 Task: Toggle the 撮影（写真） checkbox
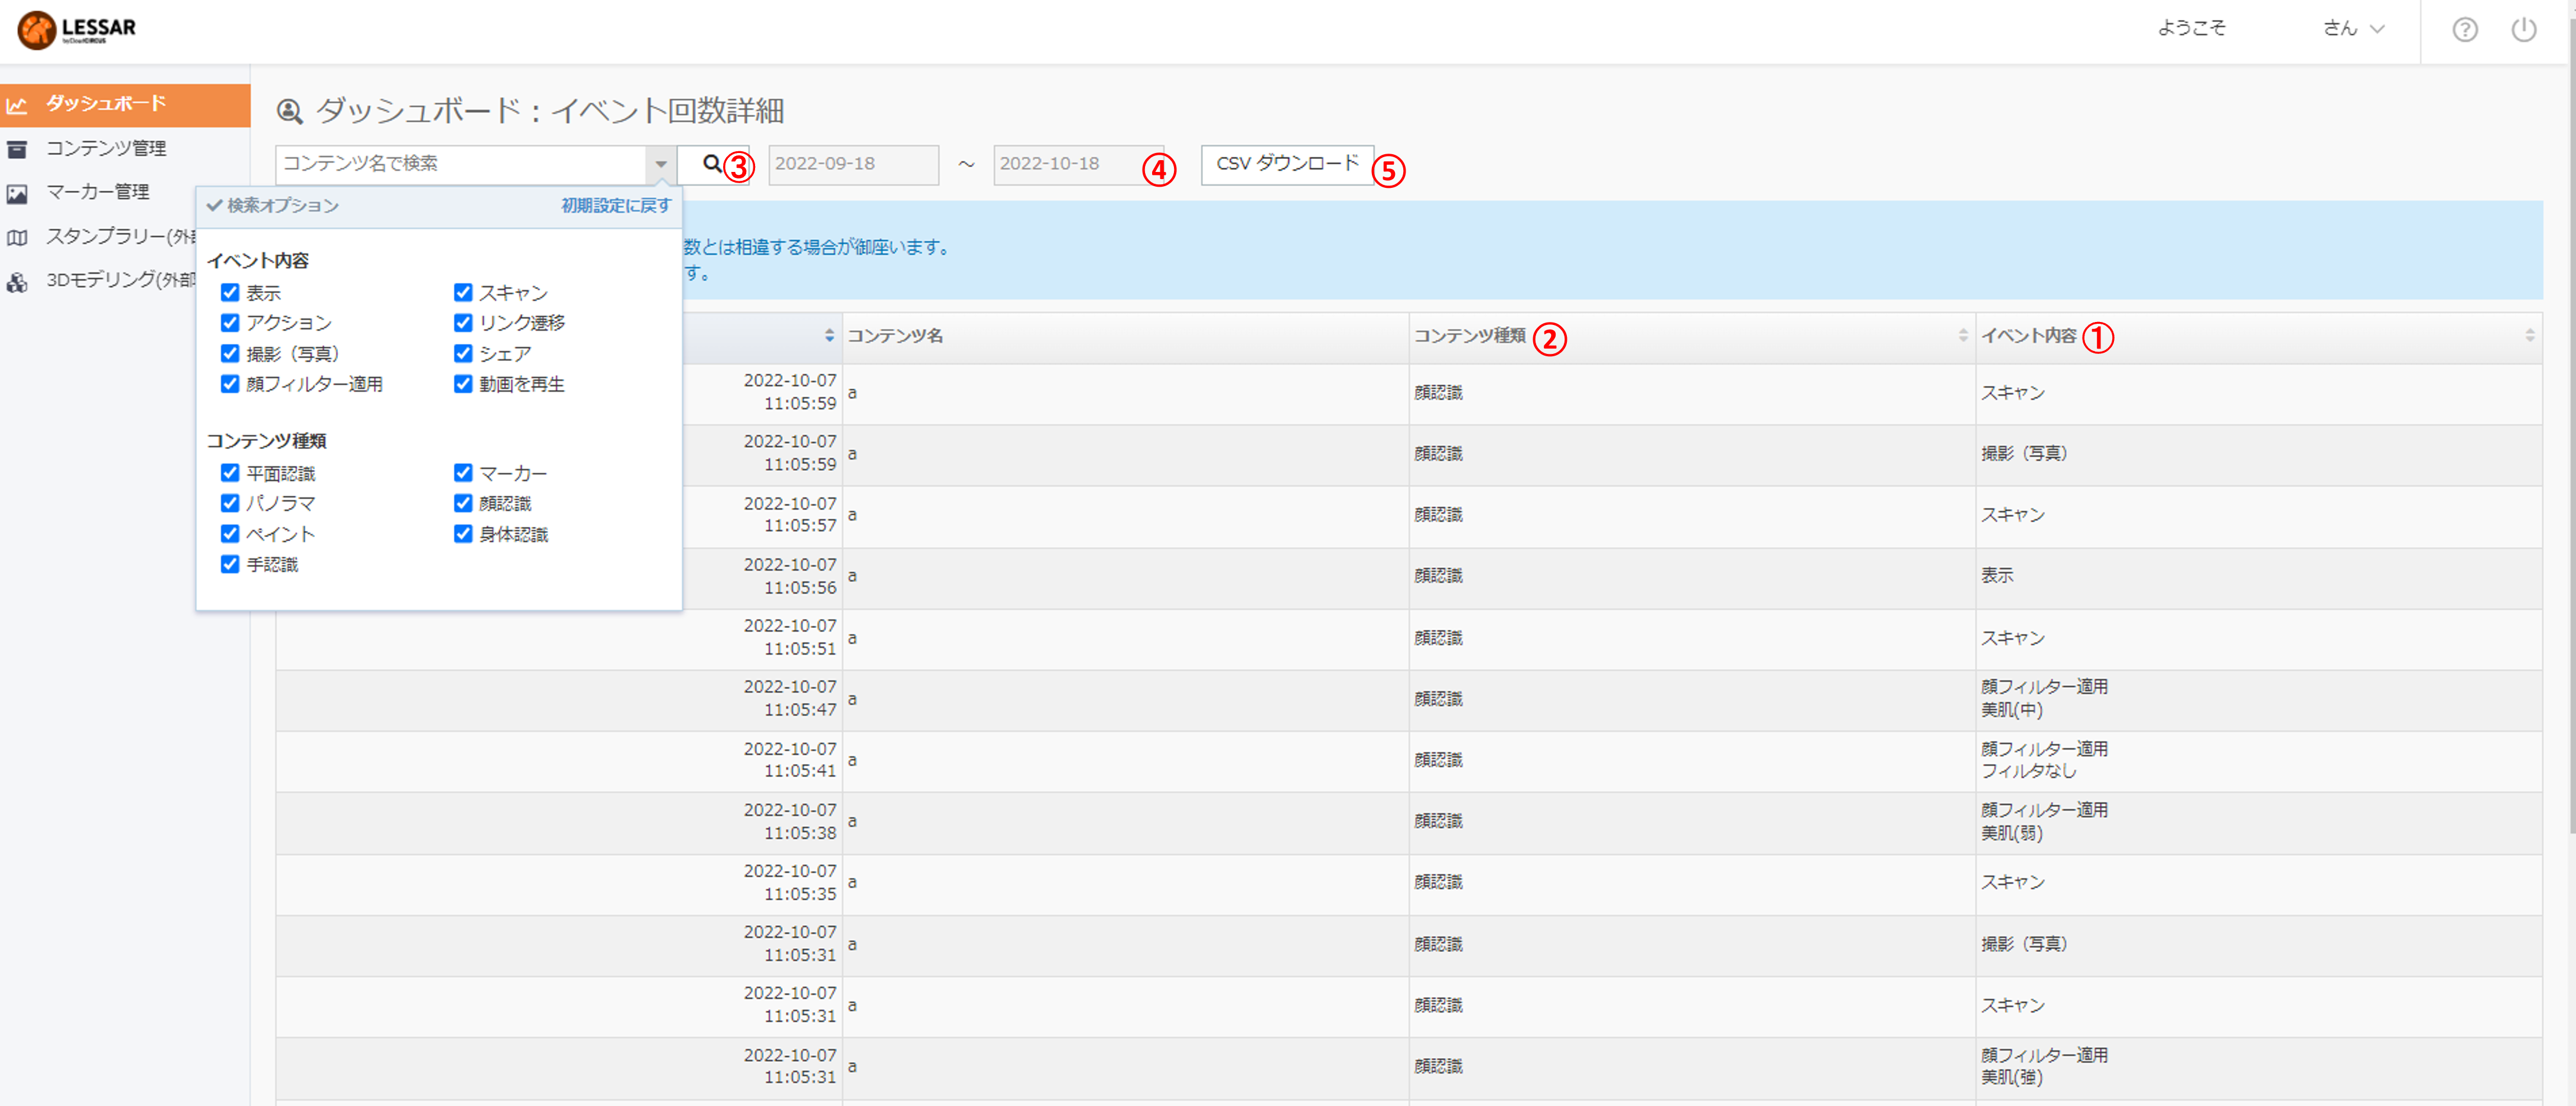(230, 353)
